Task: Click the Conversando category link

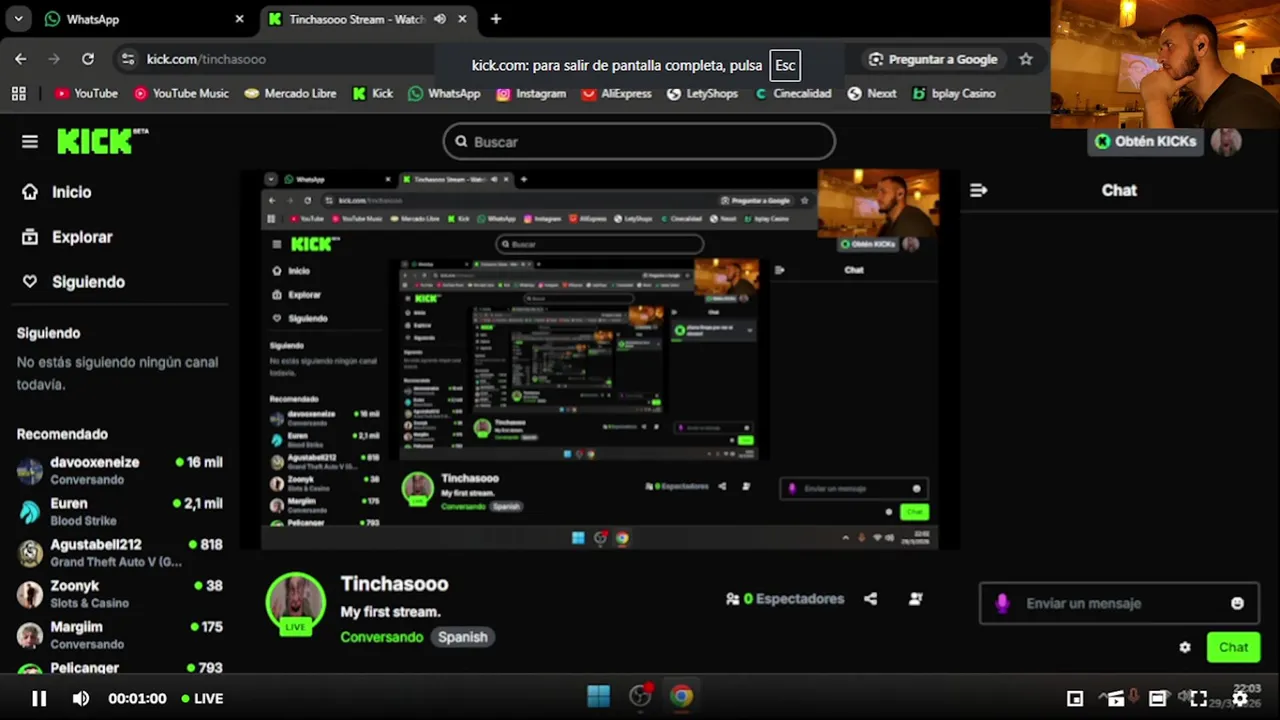Action: [382, 637]
